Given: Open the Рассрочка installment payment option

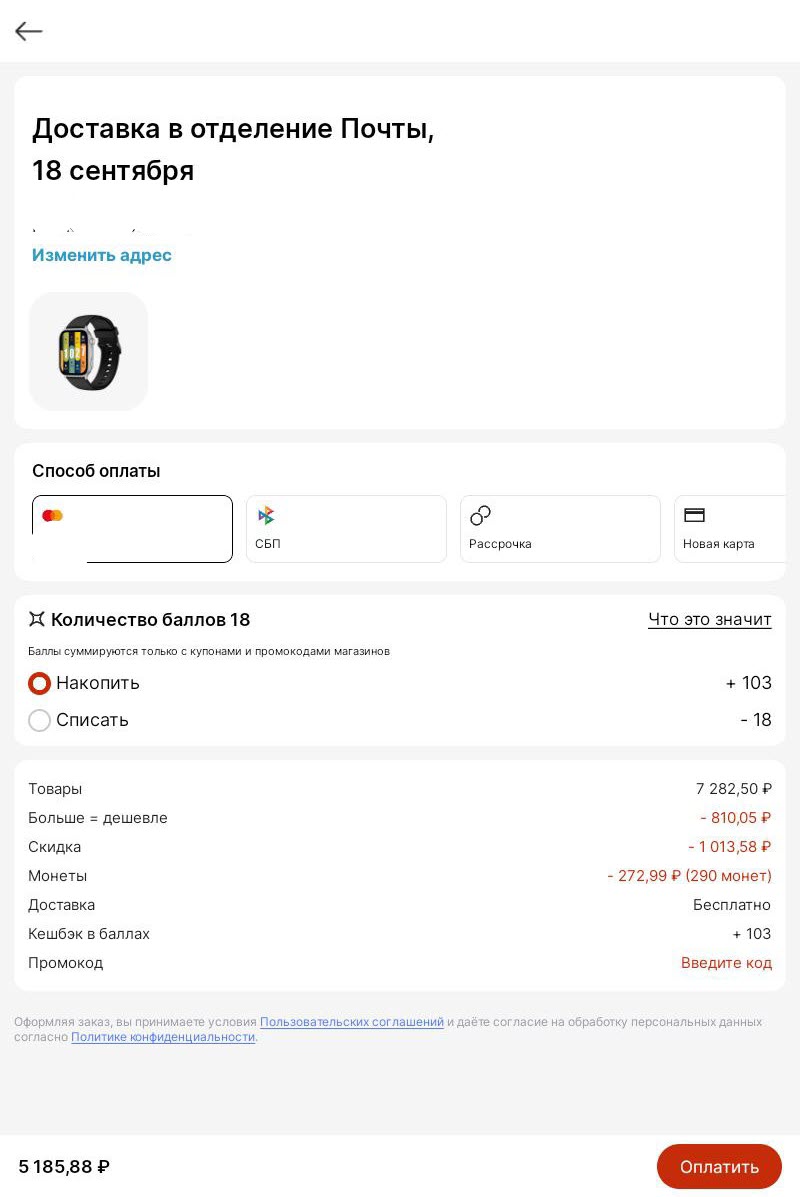Looking at the screenshot, I should (560, 529).
